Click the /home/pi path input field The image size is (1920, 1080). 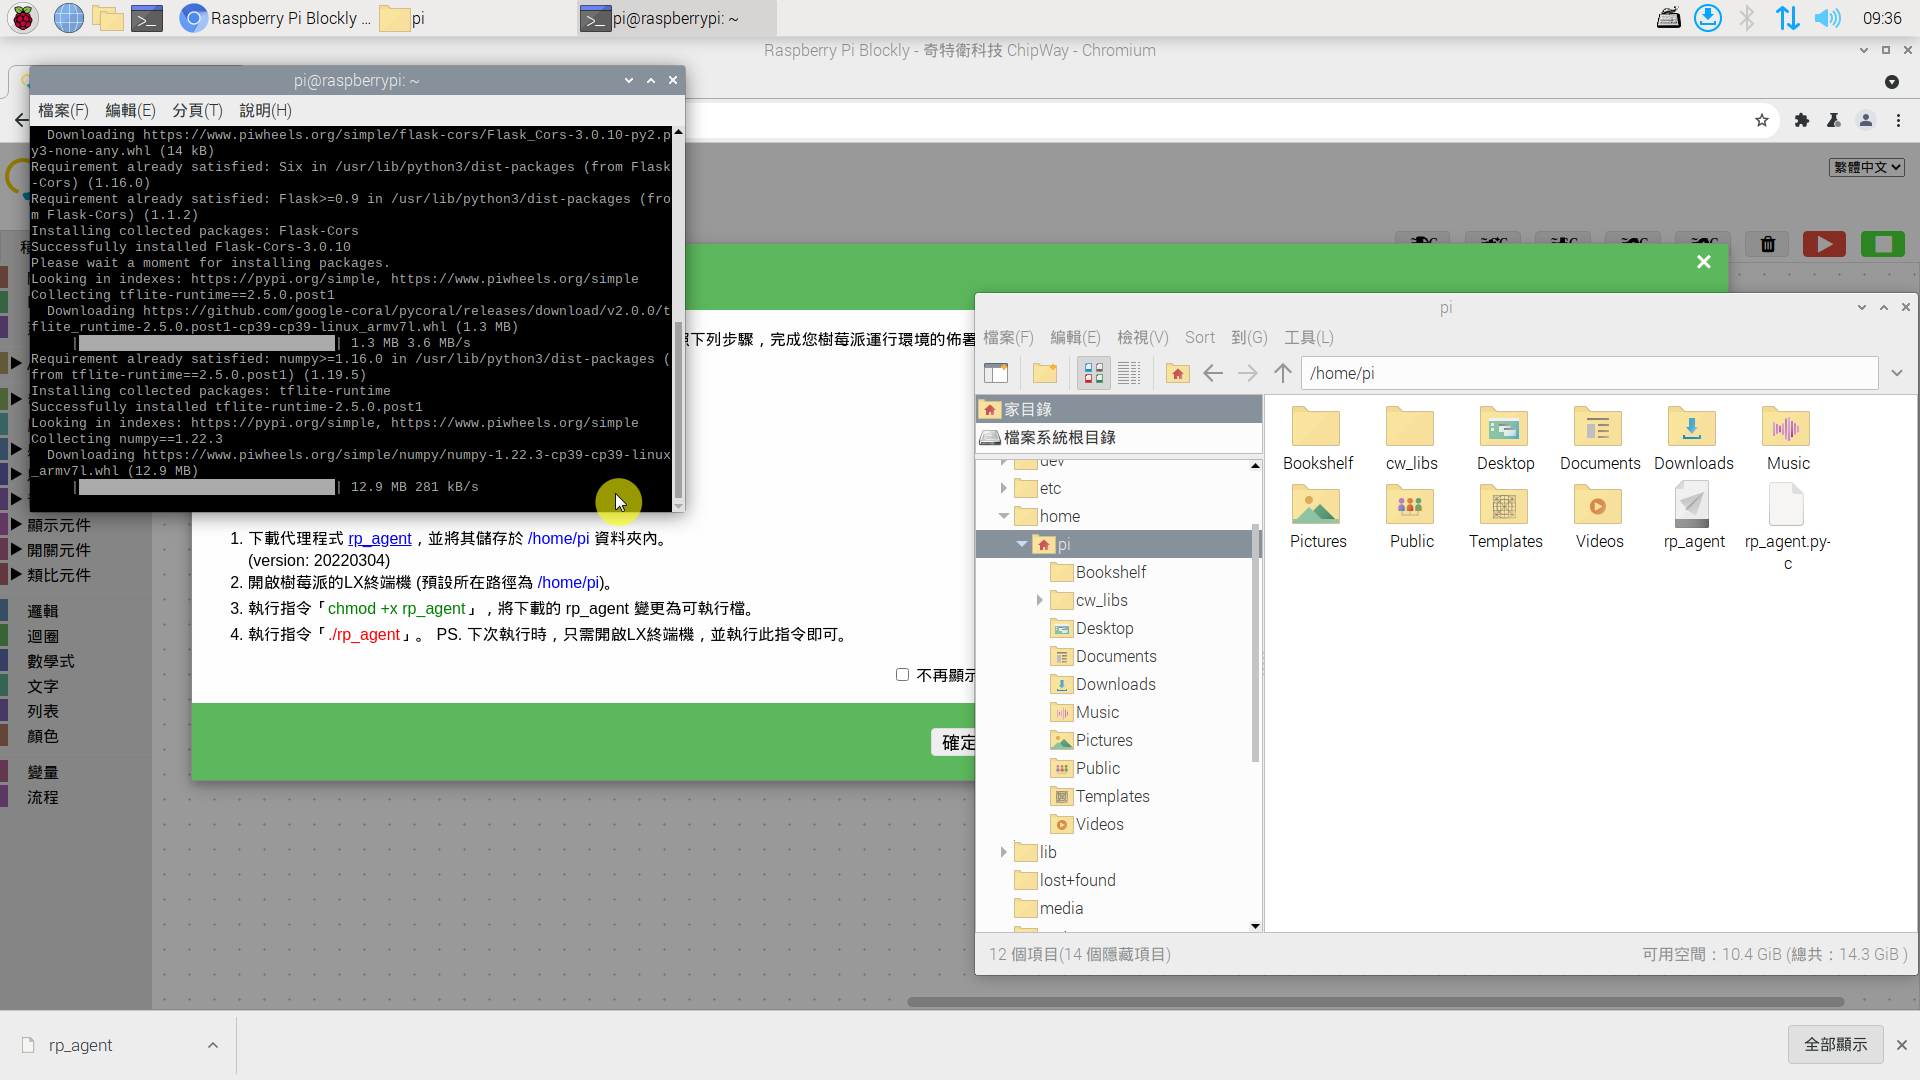click(1588, 373)
